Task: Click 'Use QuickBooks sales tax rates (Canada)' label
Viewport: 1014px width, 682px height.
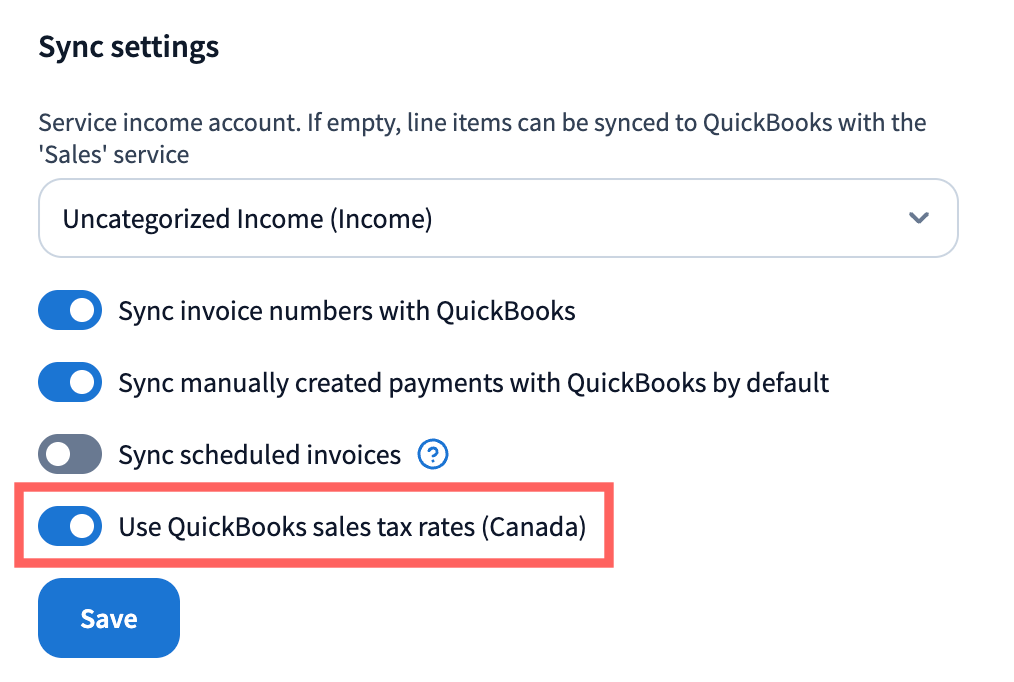Action: tap(351, 526)
